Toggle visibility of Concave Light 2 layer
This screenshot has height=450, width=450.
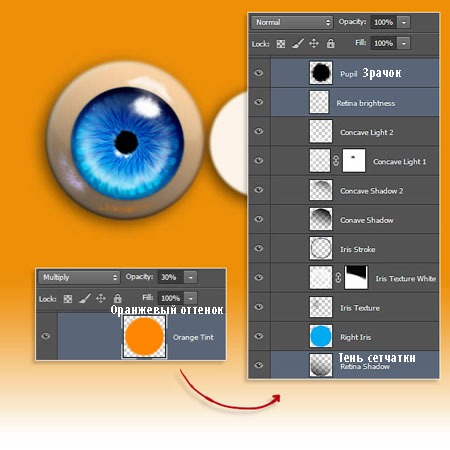259,131
